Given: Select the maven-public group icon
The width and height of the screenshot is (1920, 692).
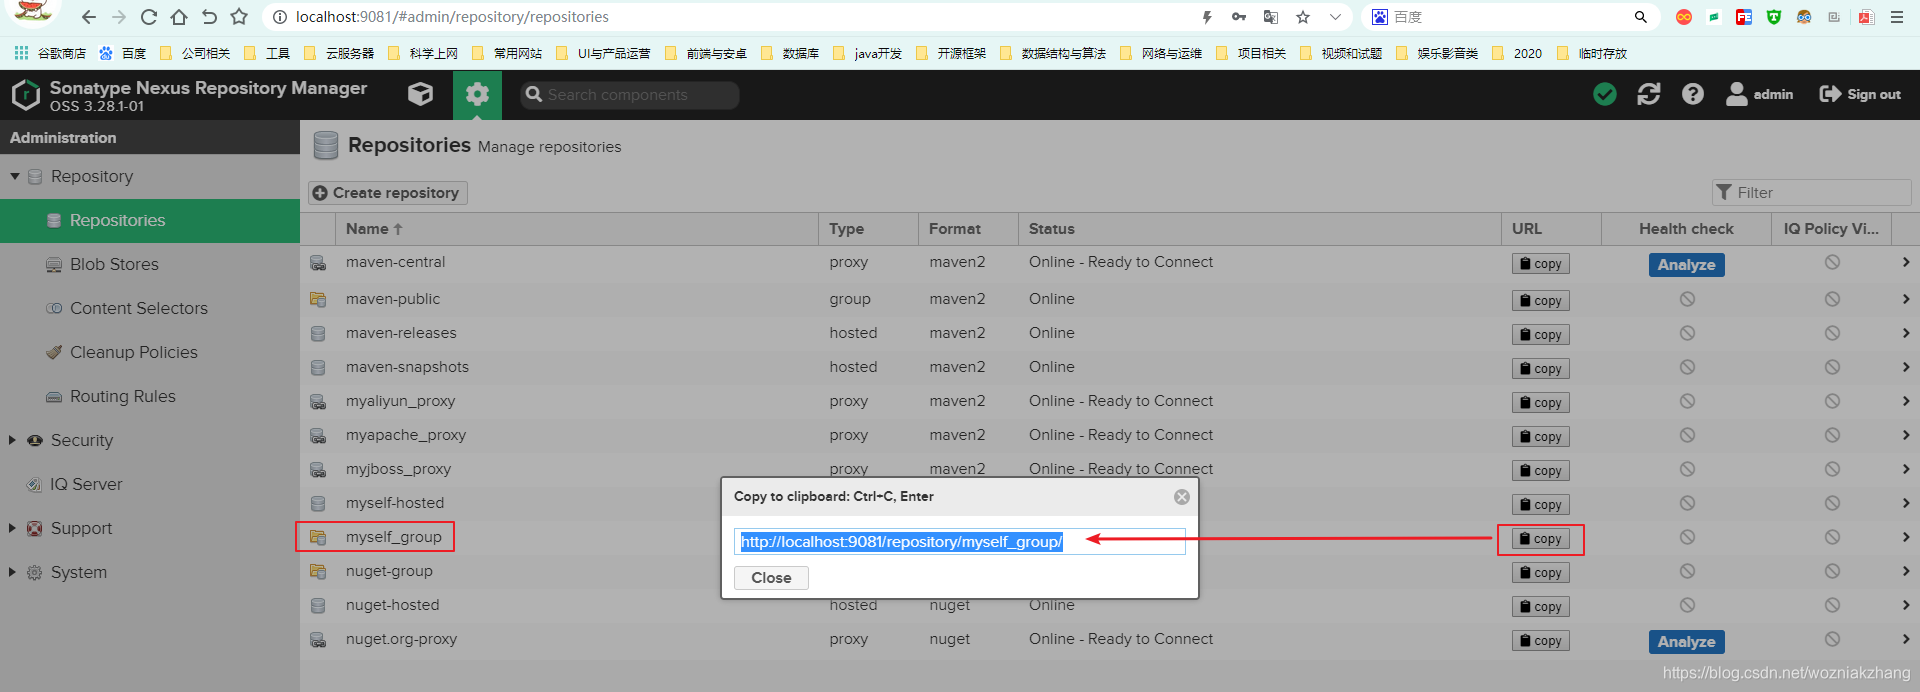Looking at the screenshot, I should coord(318,299).
